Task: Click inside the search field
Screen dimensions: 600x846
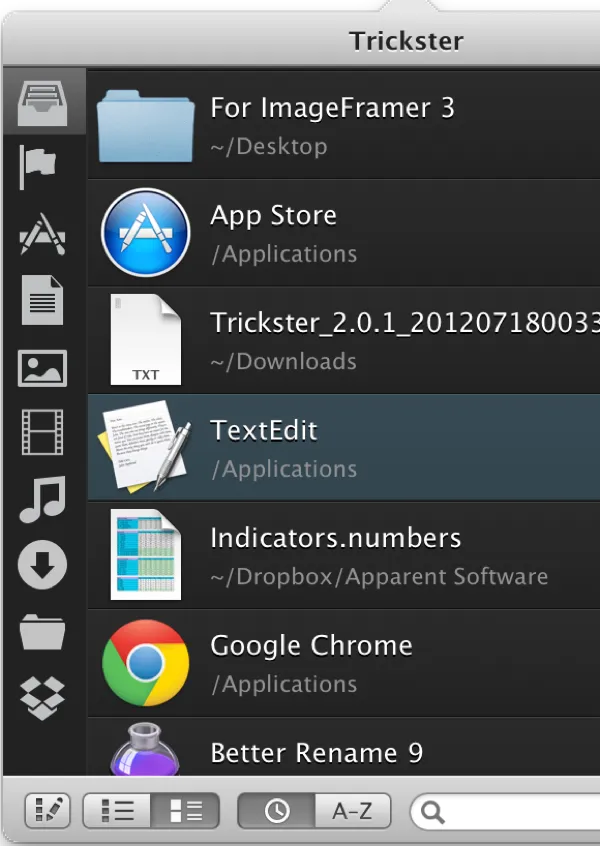Action: coord(505,811)
